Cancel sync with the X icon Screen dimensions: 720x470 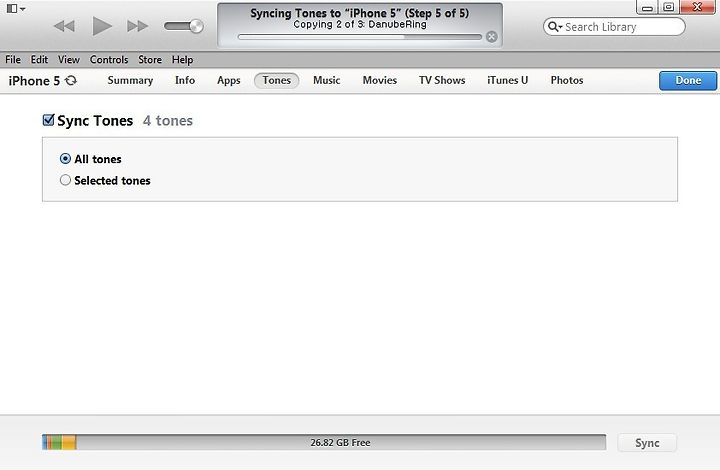pos(491,37)
